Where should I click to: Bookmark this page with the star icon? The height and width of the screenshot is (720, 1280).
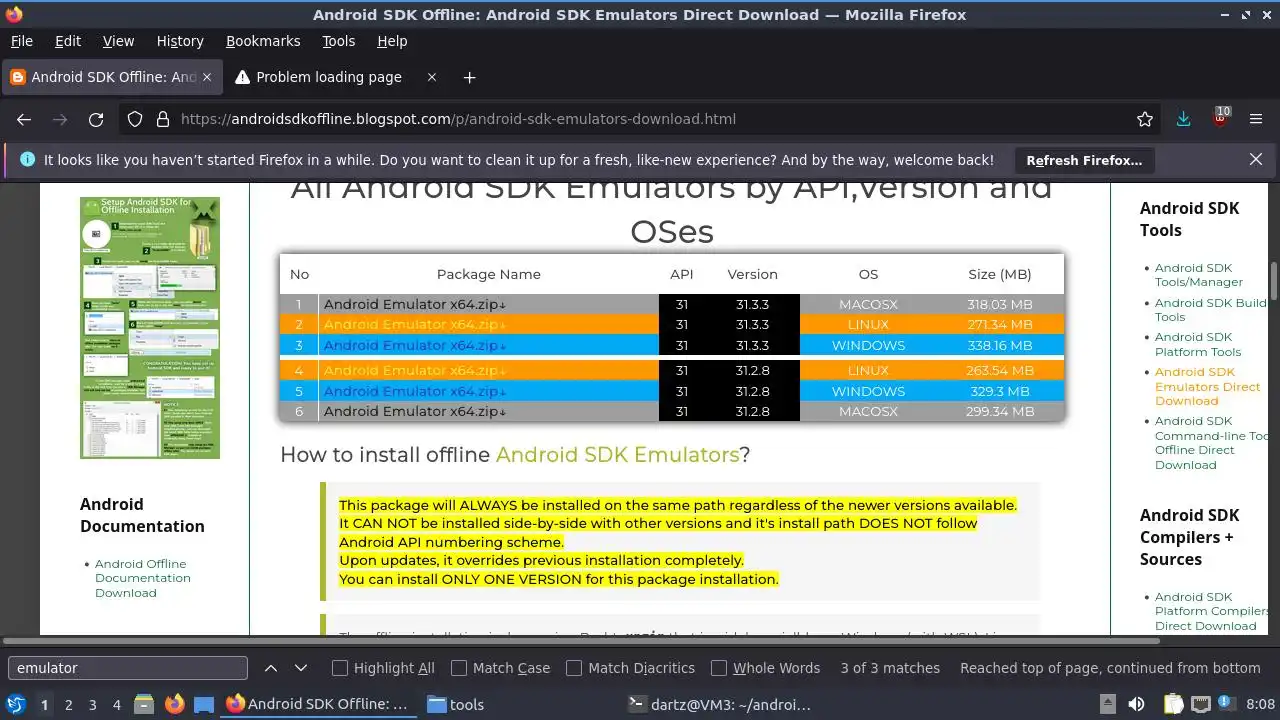(1145, 119)
